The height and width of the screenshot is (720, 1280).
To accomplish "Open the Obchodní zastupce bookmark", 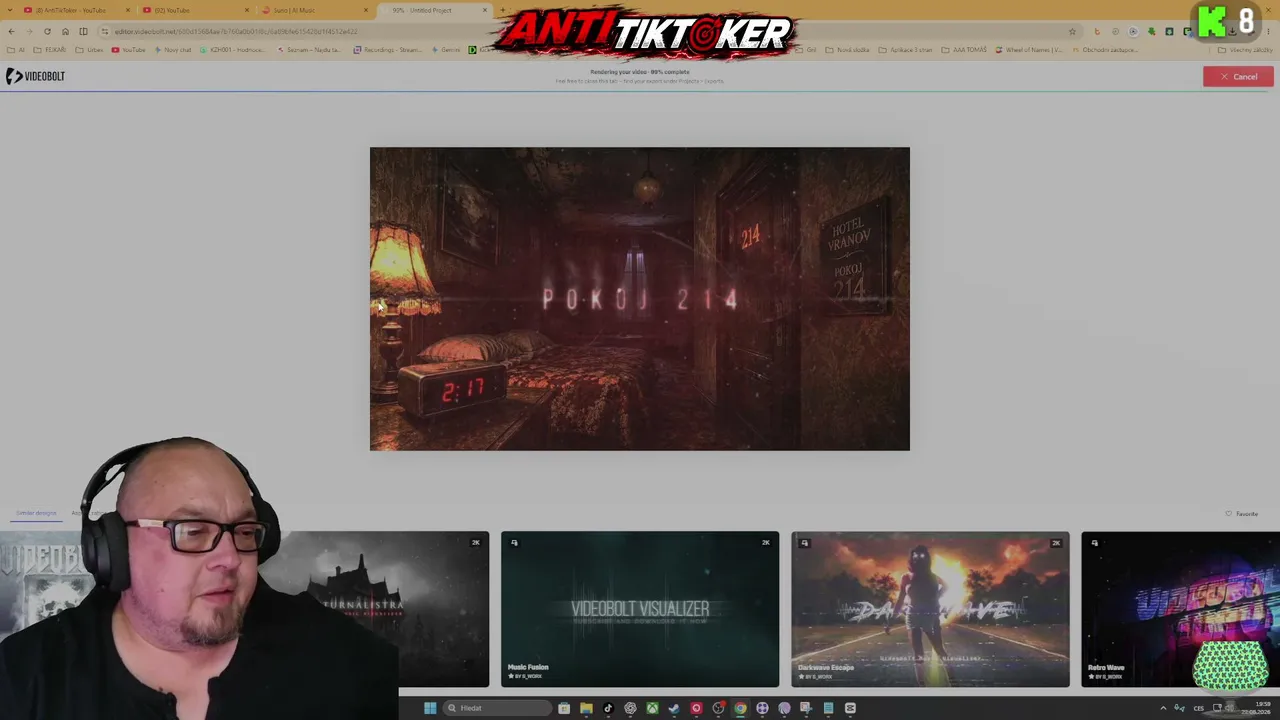I will (1104, 50).
